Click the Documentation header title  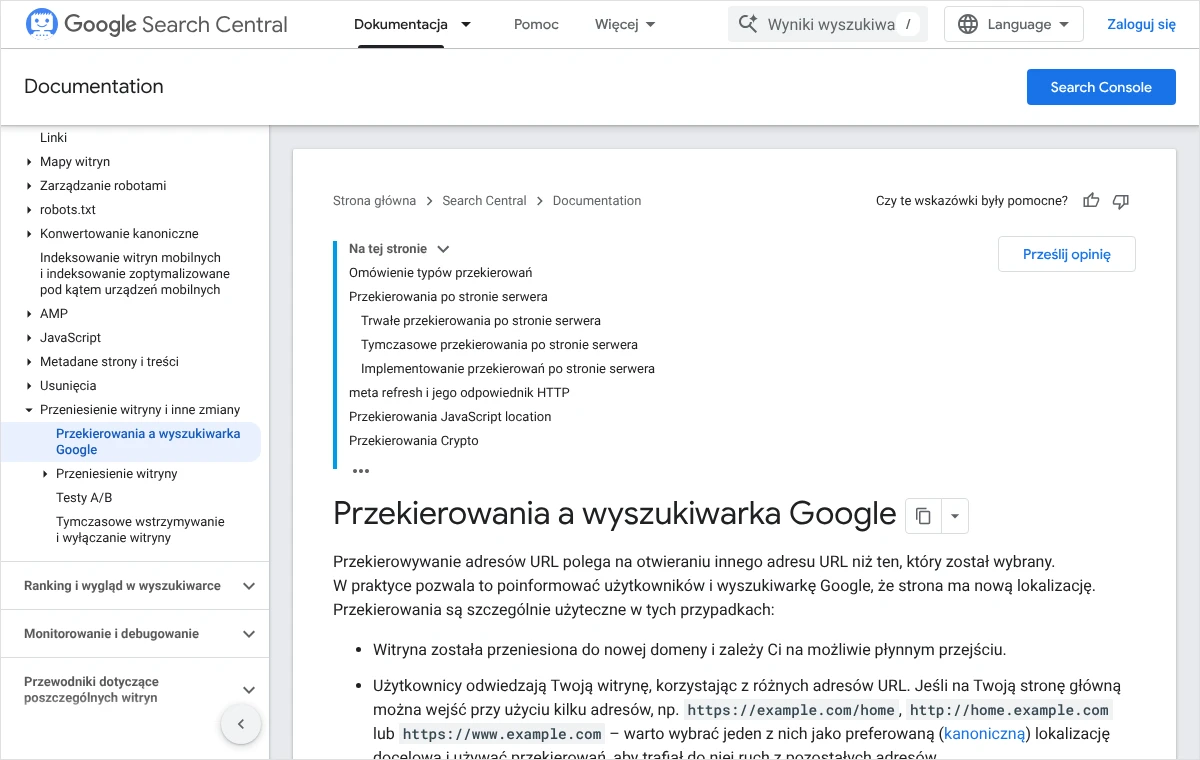(x=94, y=87)
